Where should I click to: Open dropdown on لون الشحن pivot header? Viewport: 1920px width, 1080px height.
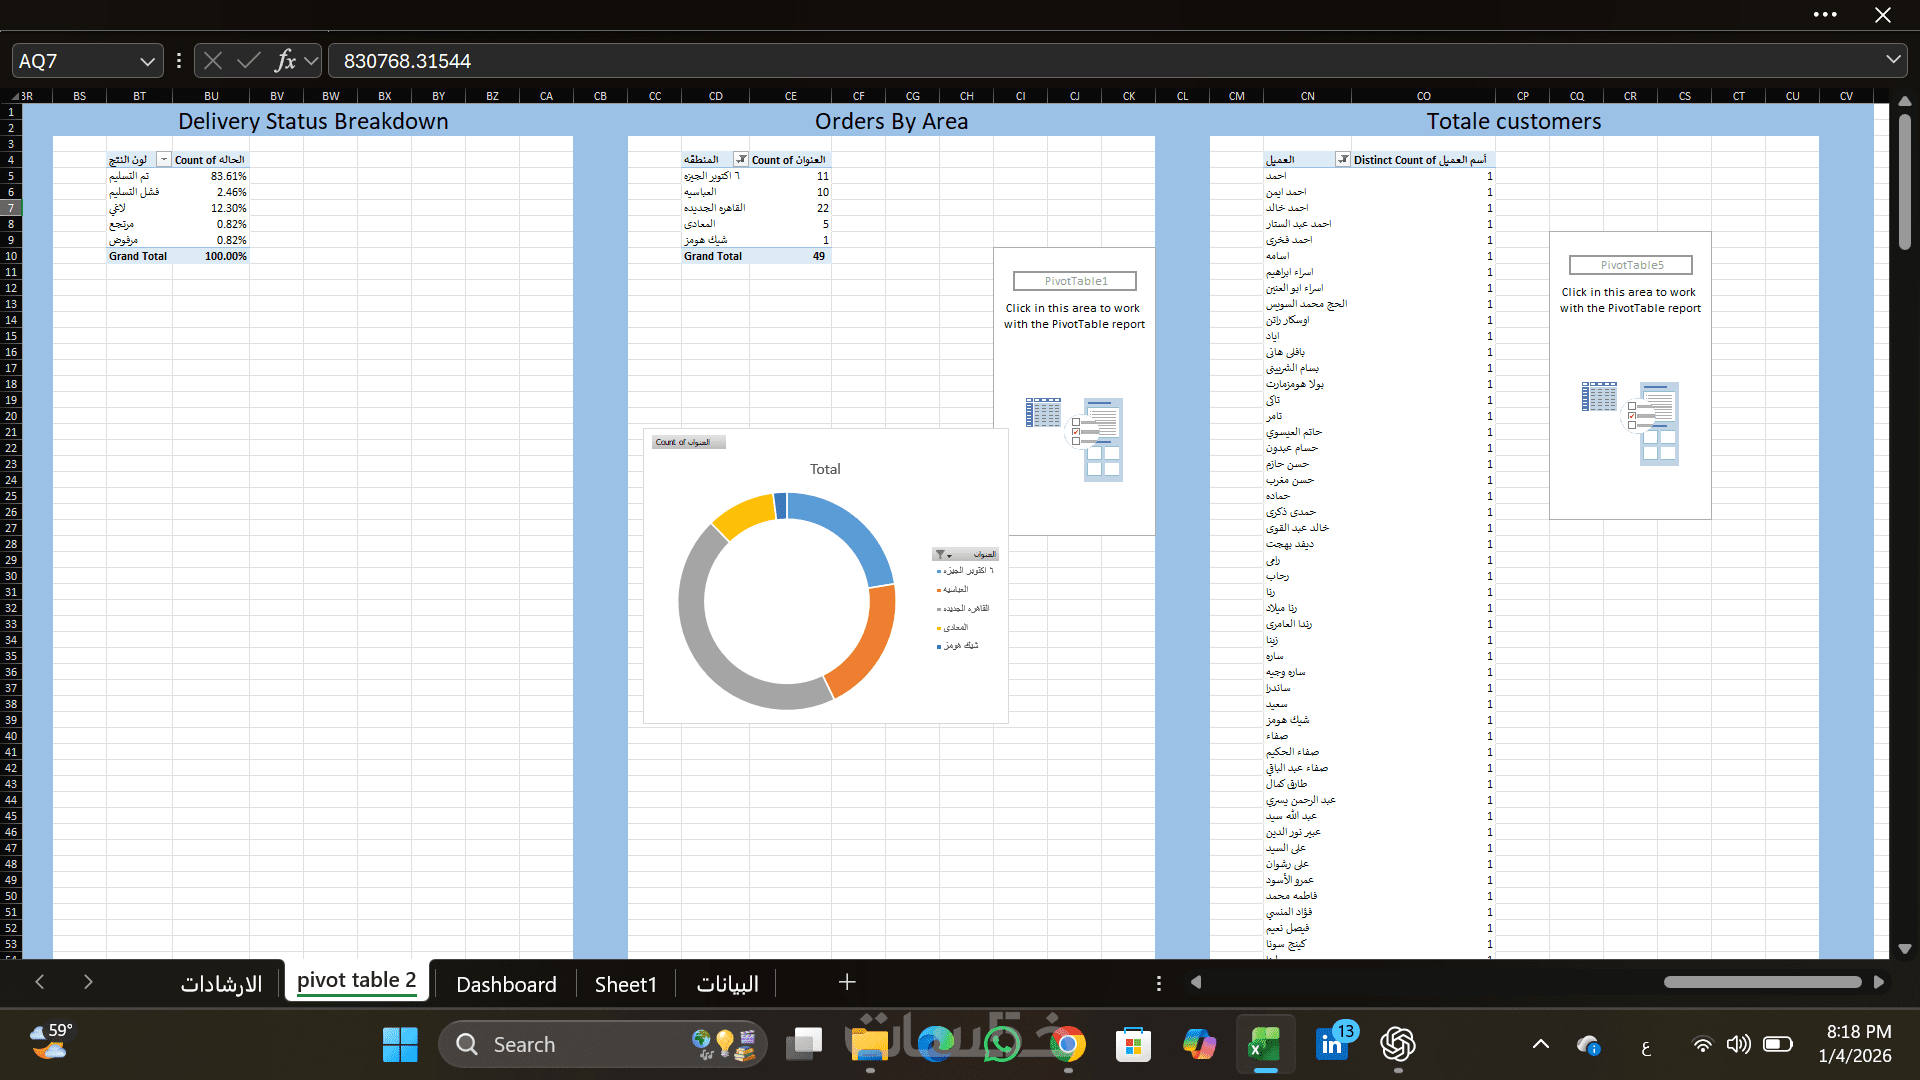[164, 160]
